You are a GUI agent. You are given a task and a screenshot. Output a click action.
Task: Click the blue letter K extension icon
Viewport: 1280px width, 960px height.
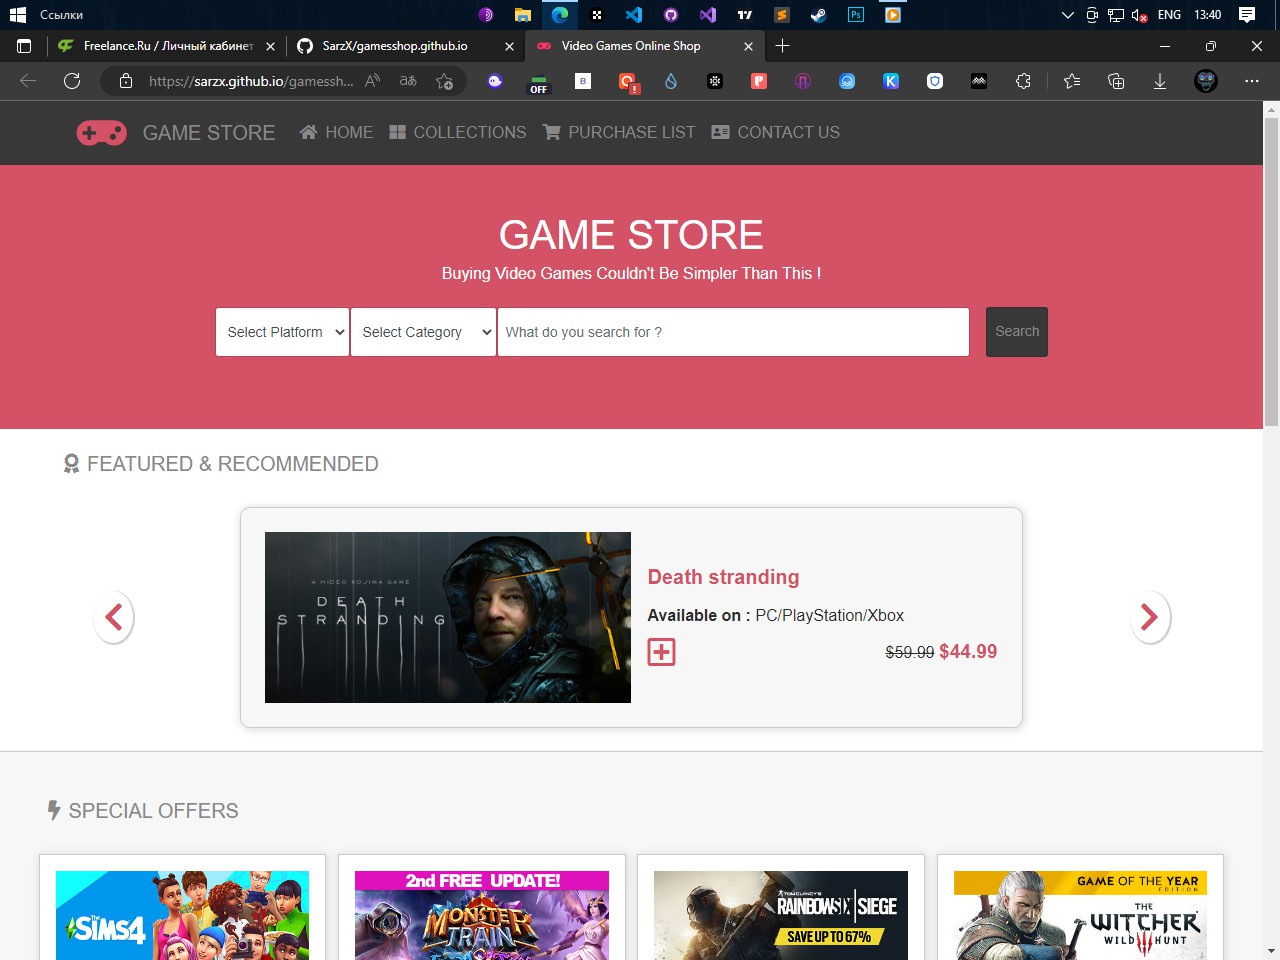coord(891,81)
